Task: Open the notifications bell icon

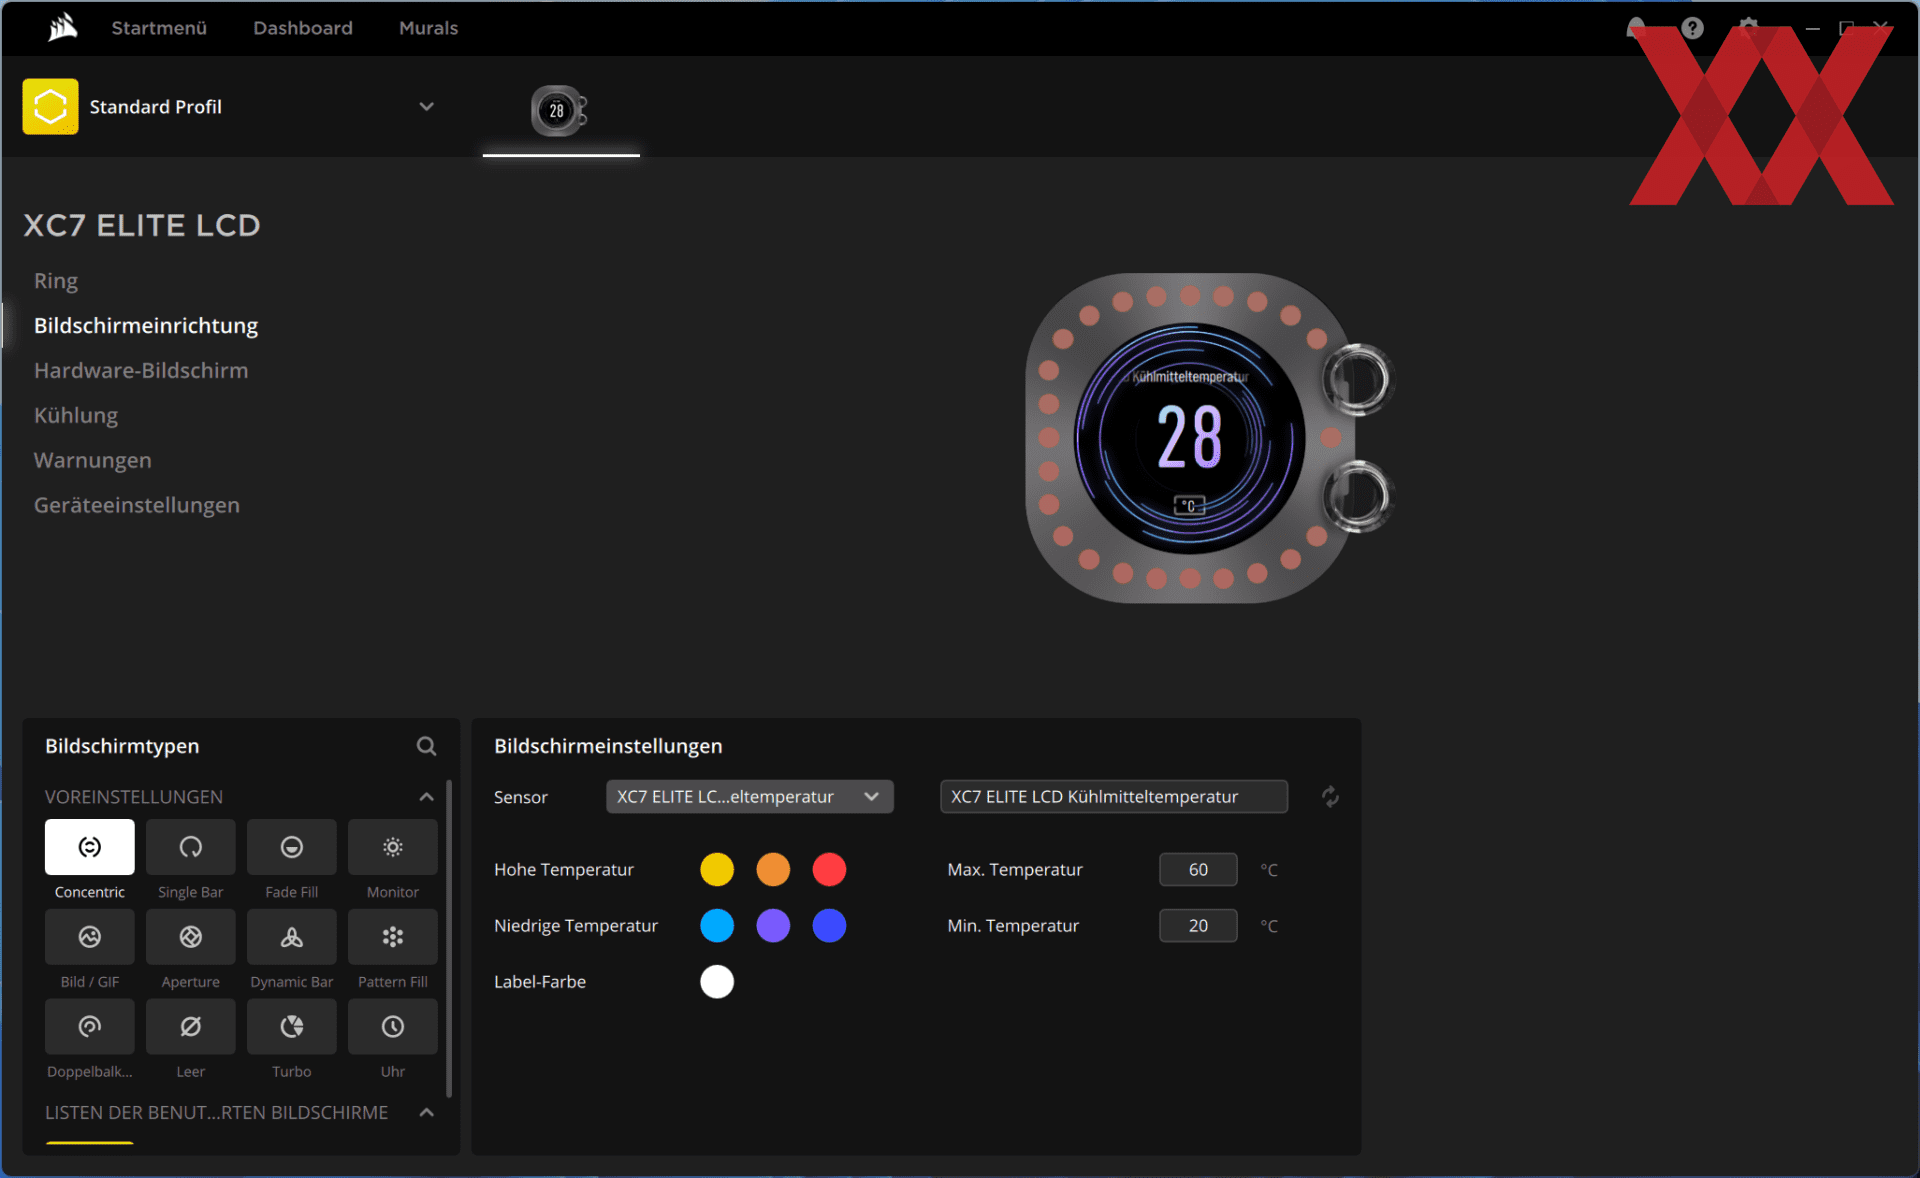Action: pyautogui.click(x=1636, y=28)
